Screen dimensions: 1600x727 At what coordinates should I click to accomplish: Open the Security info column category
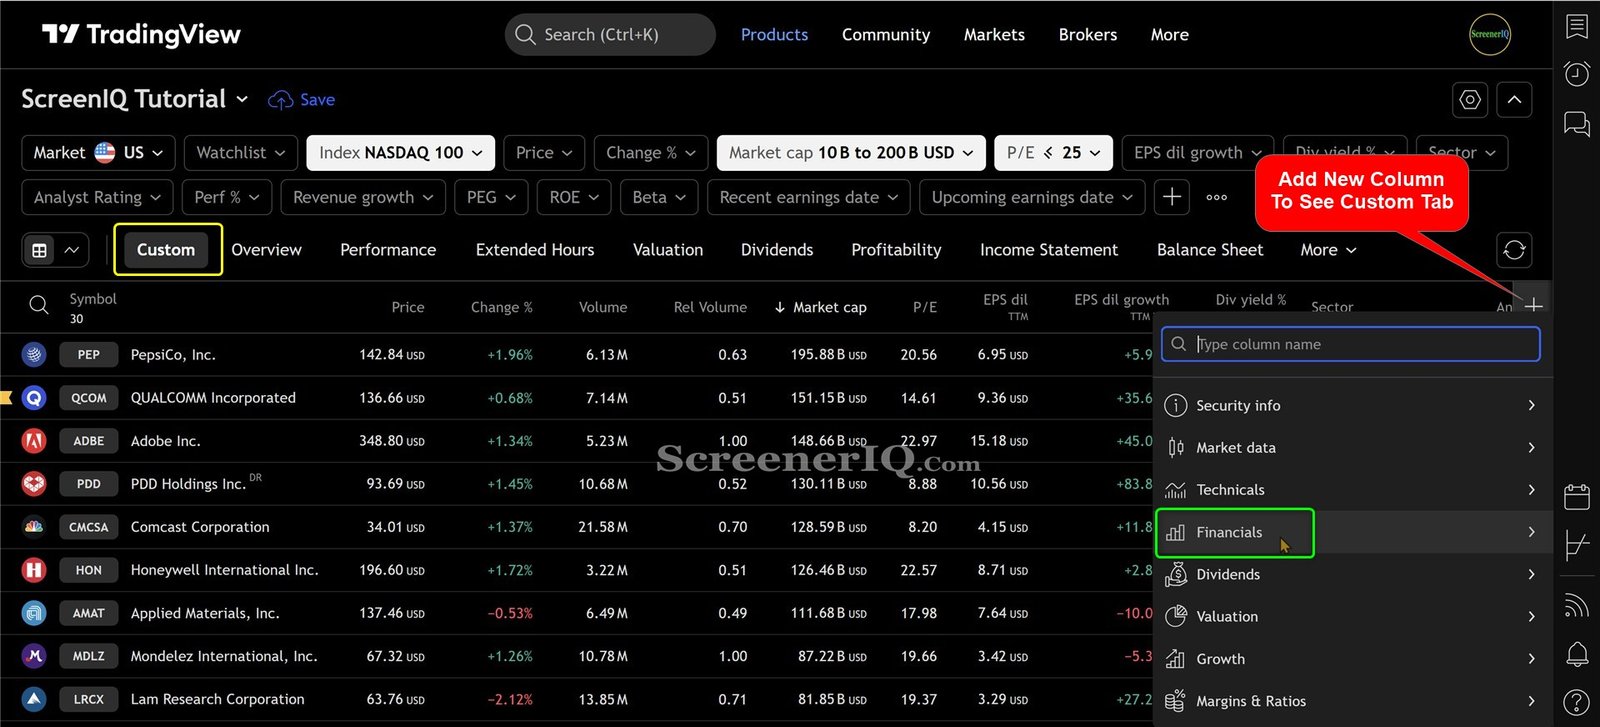pos(1353,405)
